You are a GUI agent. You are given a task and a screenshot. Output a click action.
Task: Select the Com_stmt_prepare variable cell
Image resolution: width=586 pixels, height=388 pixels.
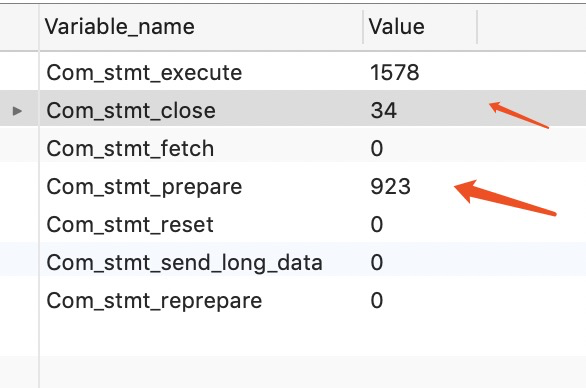tap(144, 187)
